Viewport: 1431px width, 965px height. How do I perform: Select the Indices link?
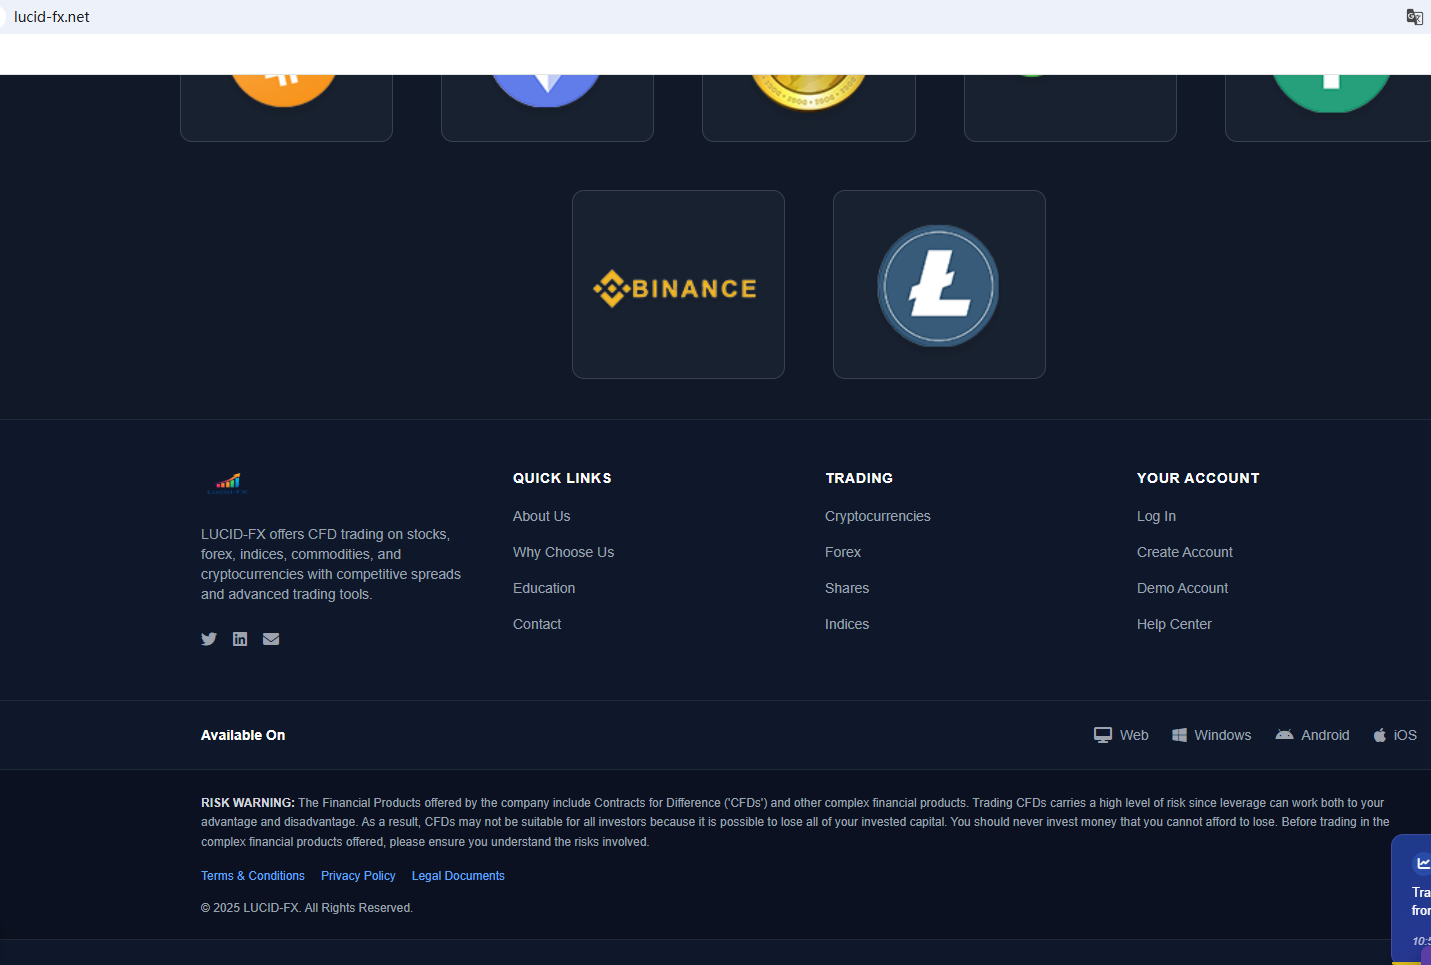[847, 624]
